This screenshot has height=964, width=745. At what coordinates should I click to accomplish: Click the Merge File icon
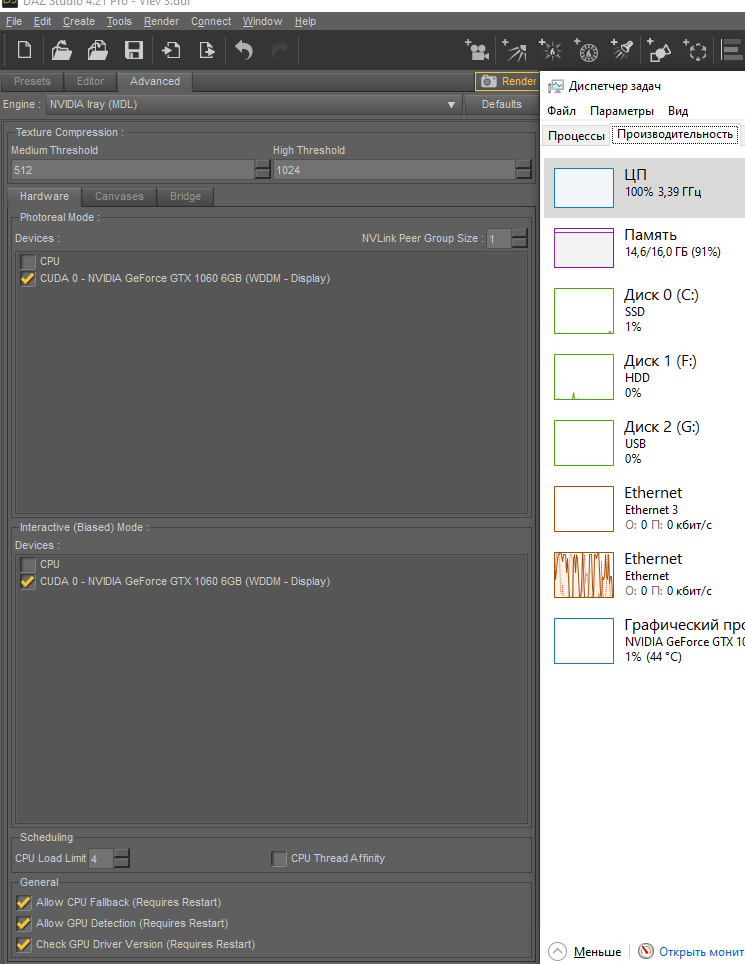coord(98,50)
